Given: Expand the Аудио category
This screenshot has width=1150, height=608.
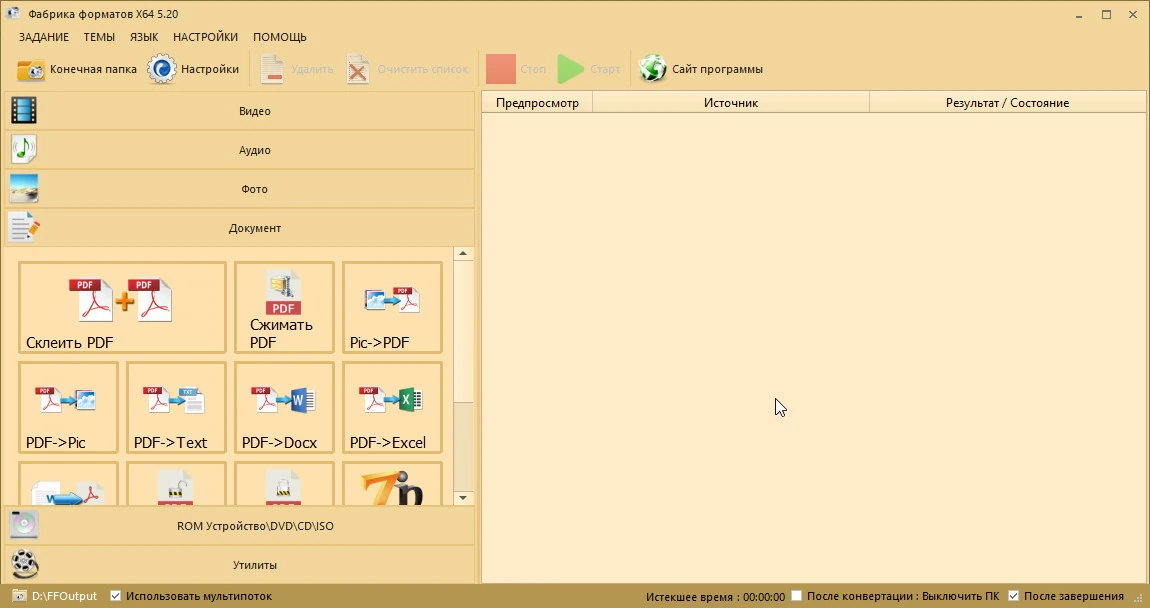Looking at the screenshot, I should pyautogui.click(x=240, y=150).
